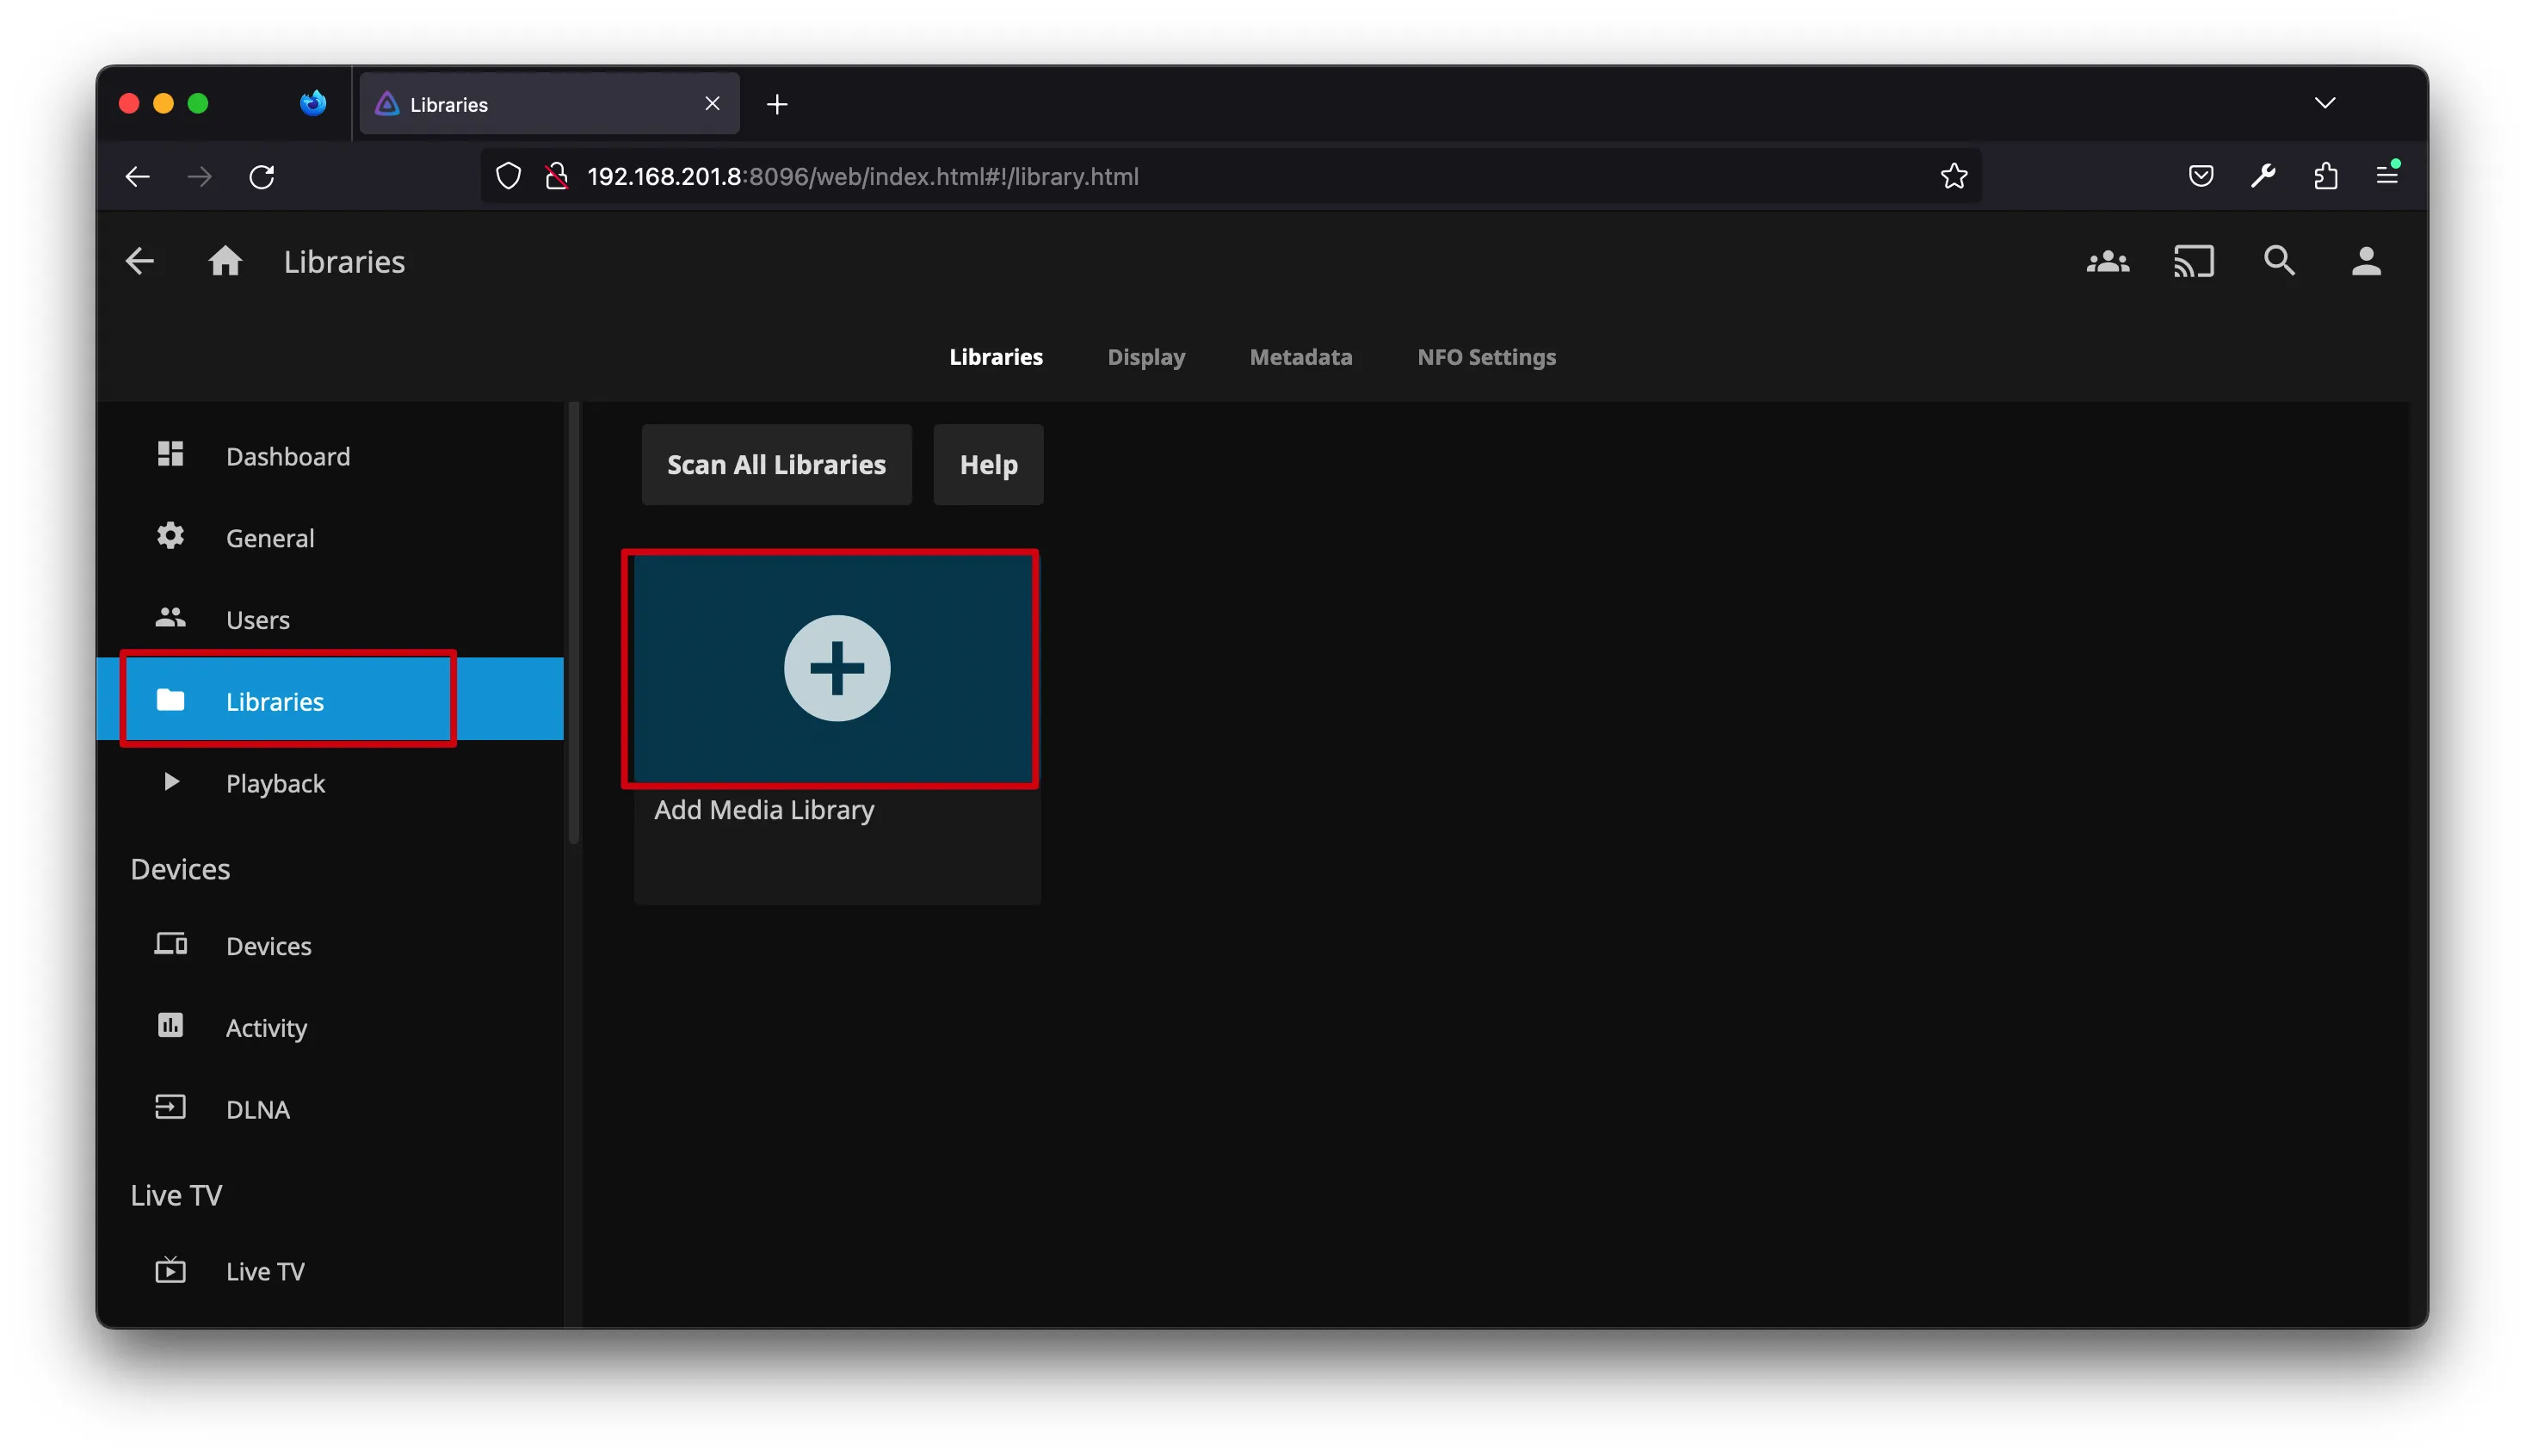
Task: Click the Live TV screen icon
Action: point(170,1270)
